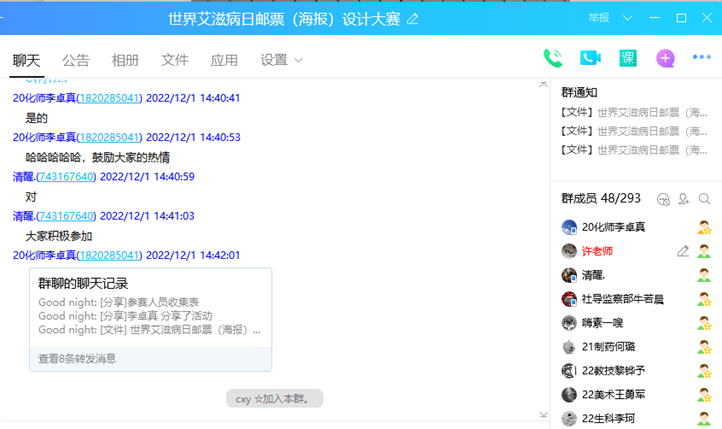
Task: Start a group video call
Action: (590, 58)
